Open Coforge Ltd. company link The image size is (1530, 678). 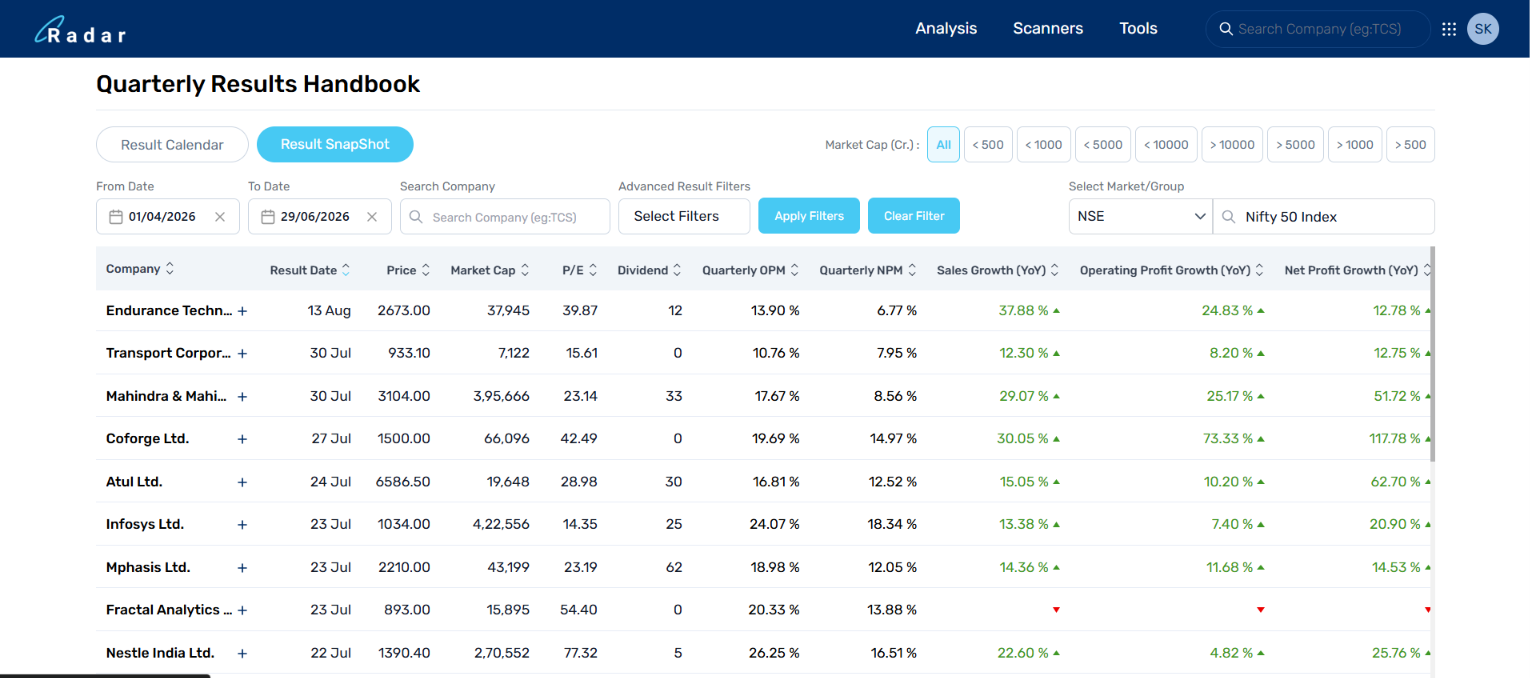[x=147, y=439]
